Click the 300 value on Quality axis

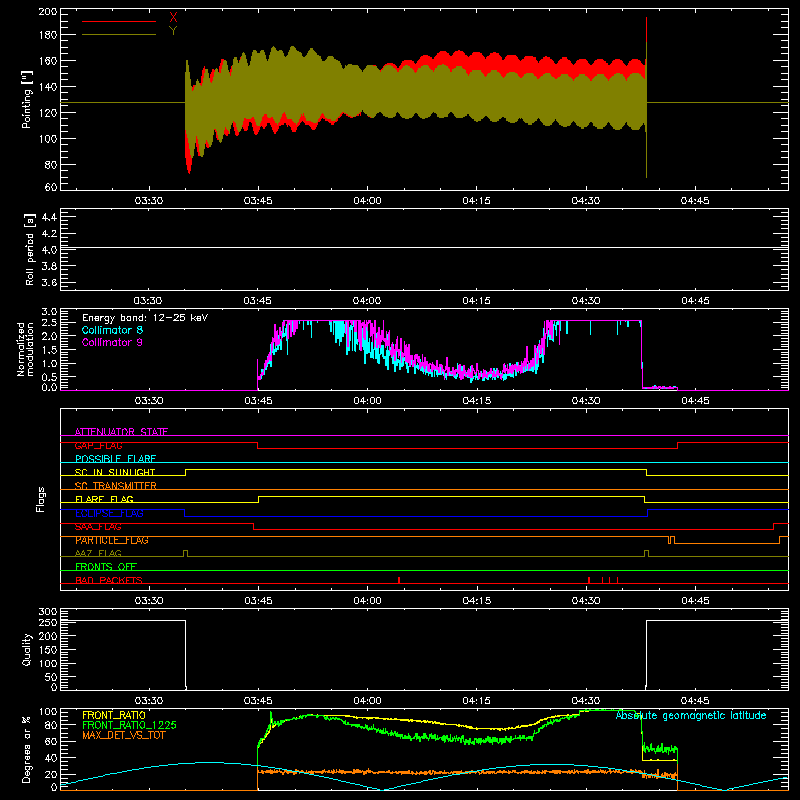[47, 611]
